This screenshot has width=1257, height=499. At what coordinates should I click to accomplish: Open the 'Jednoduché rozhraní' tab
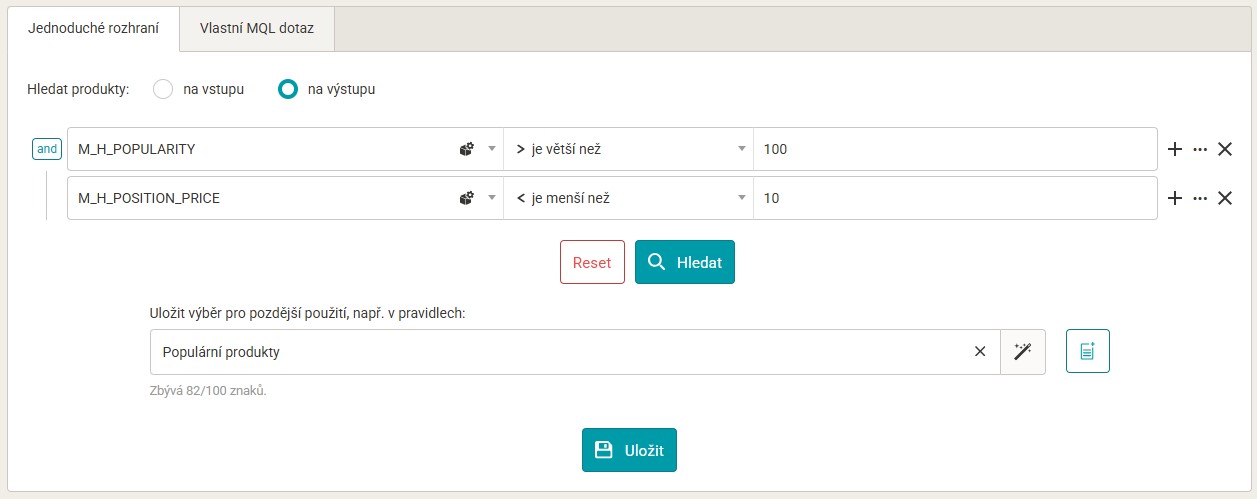pos(92,28)
